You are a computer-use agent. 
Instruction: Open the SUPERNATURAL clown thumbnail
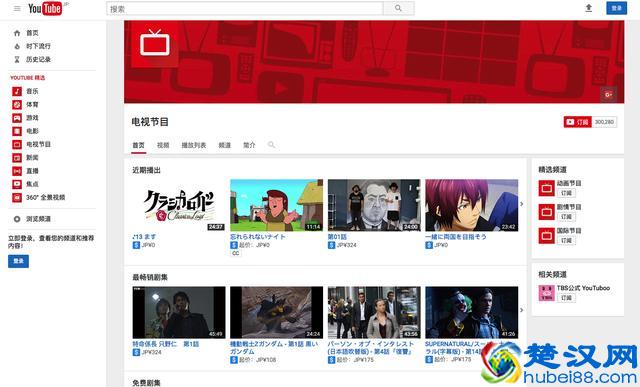471,312
